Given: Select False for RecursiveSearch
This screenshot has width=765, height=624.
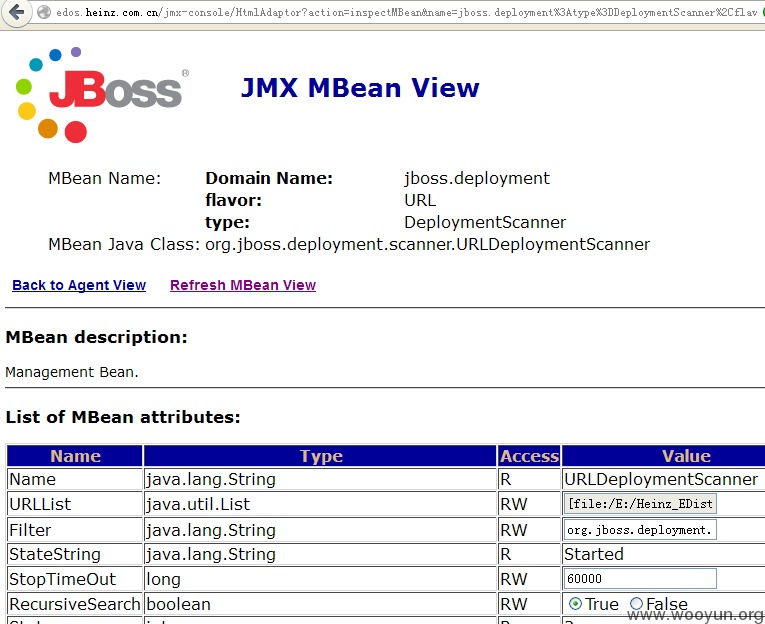Looking at the screenshot, I should (x=636, y=604).
